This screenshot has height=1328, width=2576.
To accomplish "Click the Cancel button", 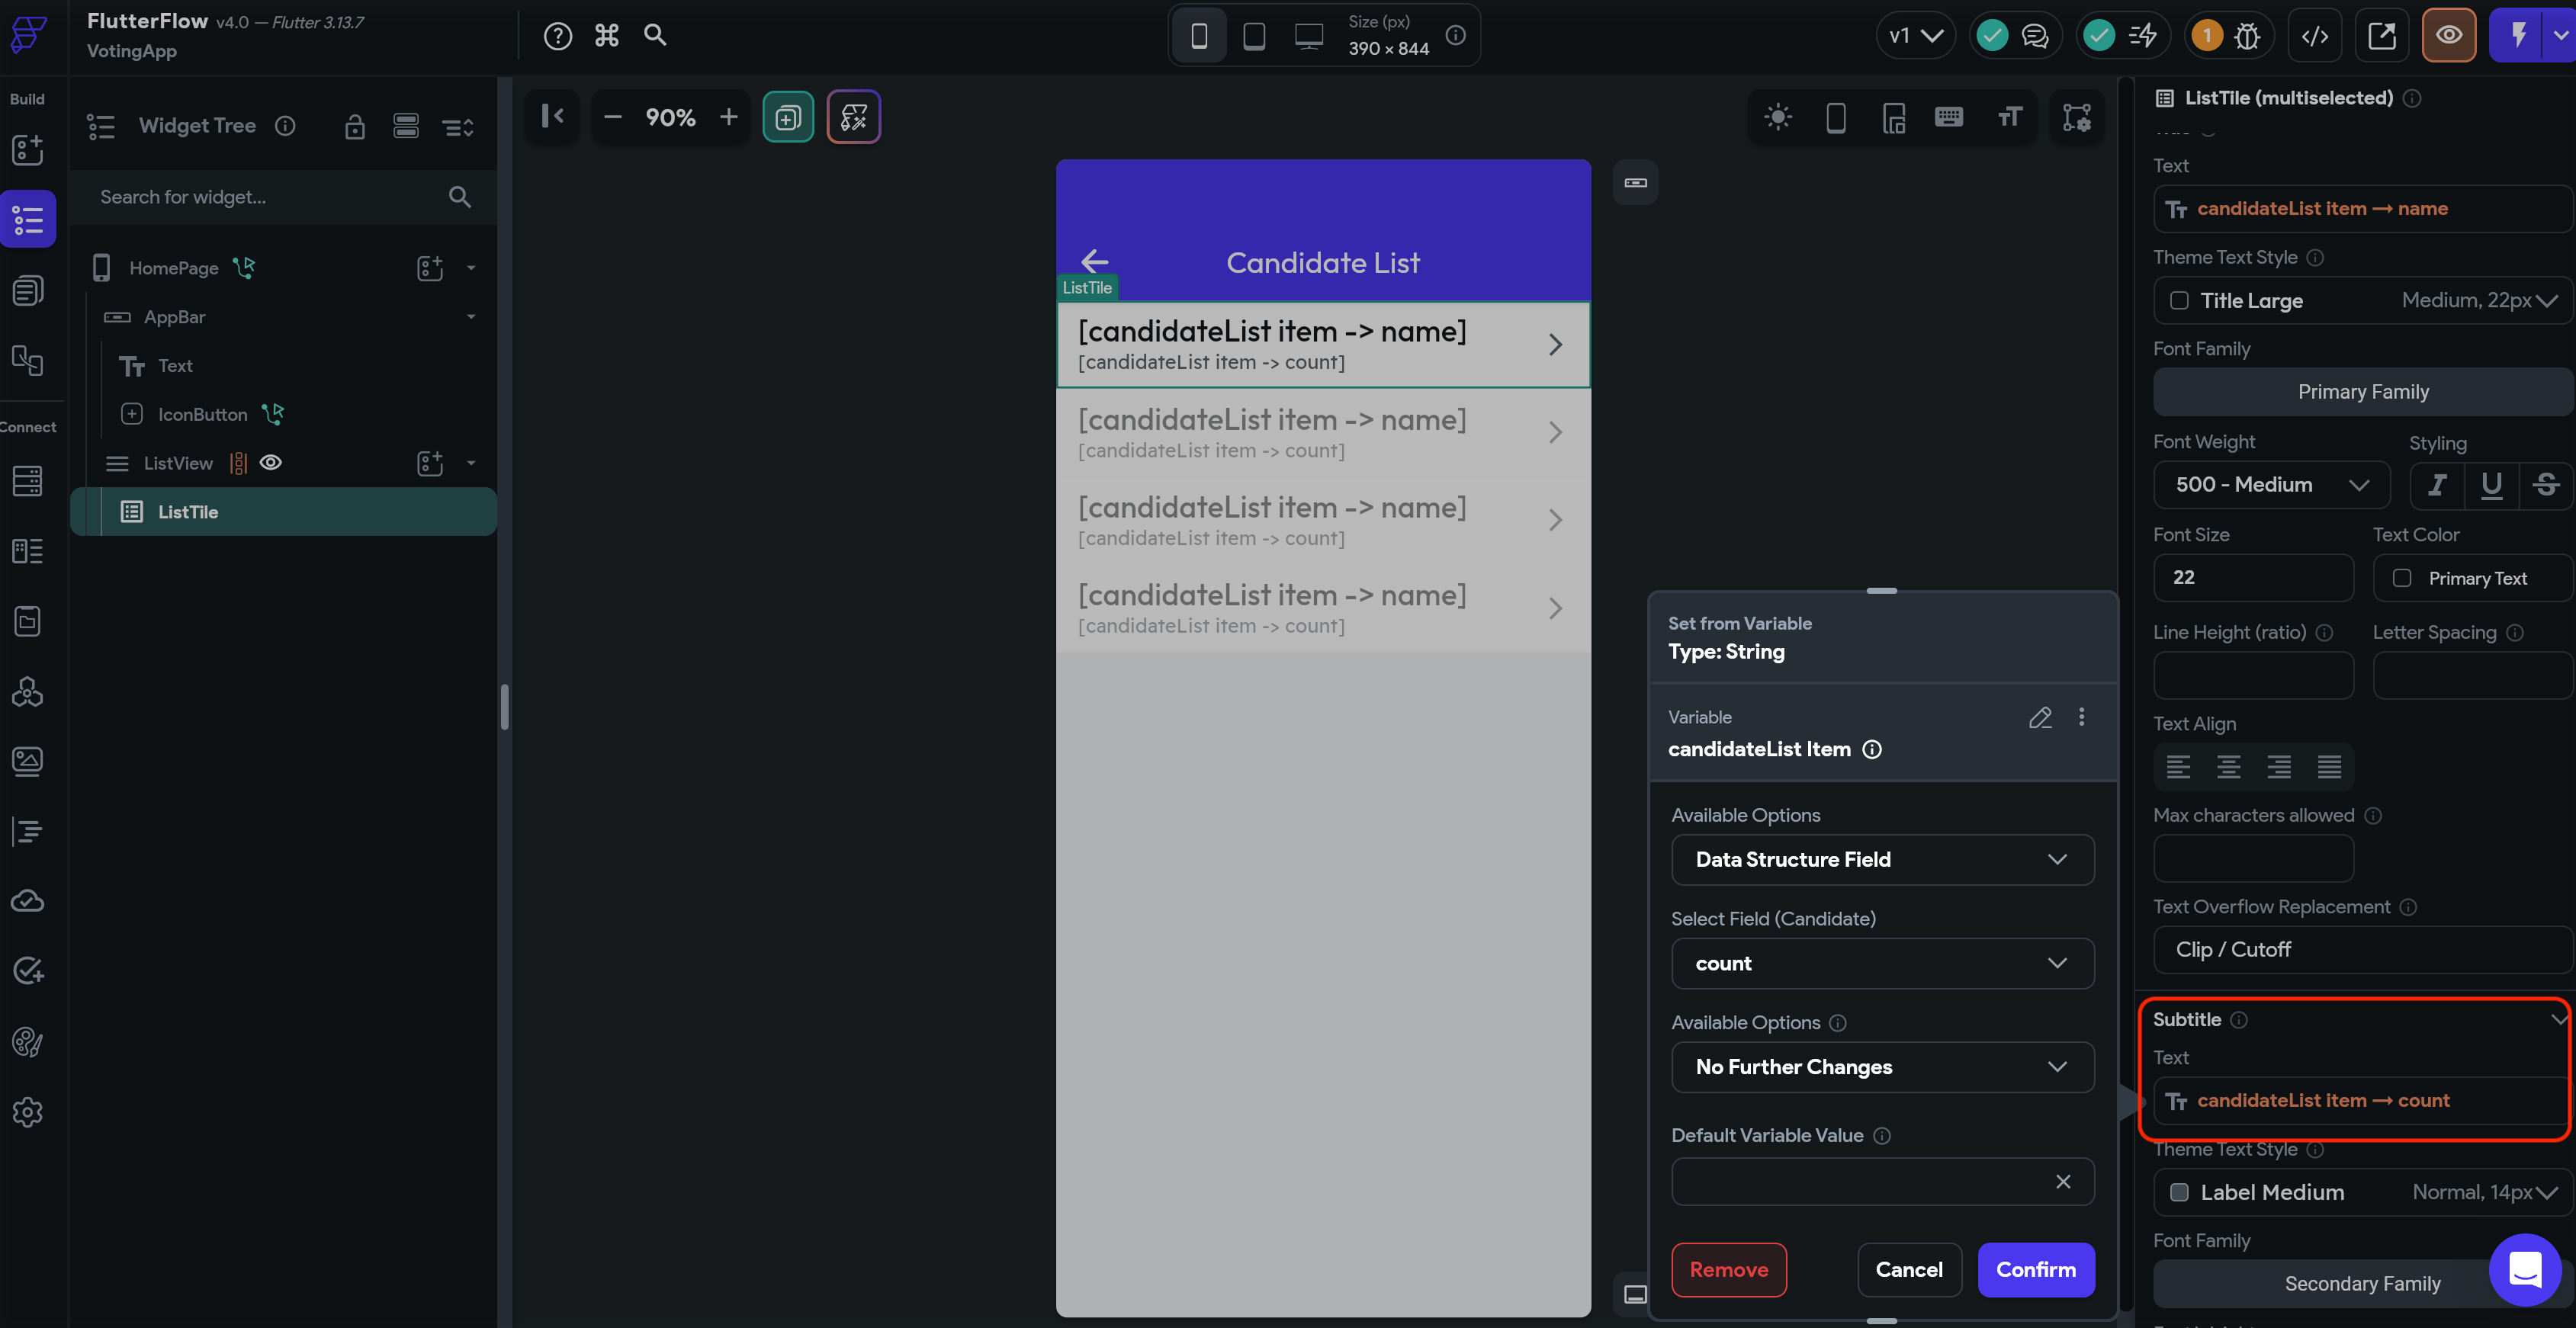I will pos(1909,1270).
